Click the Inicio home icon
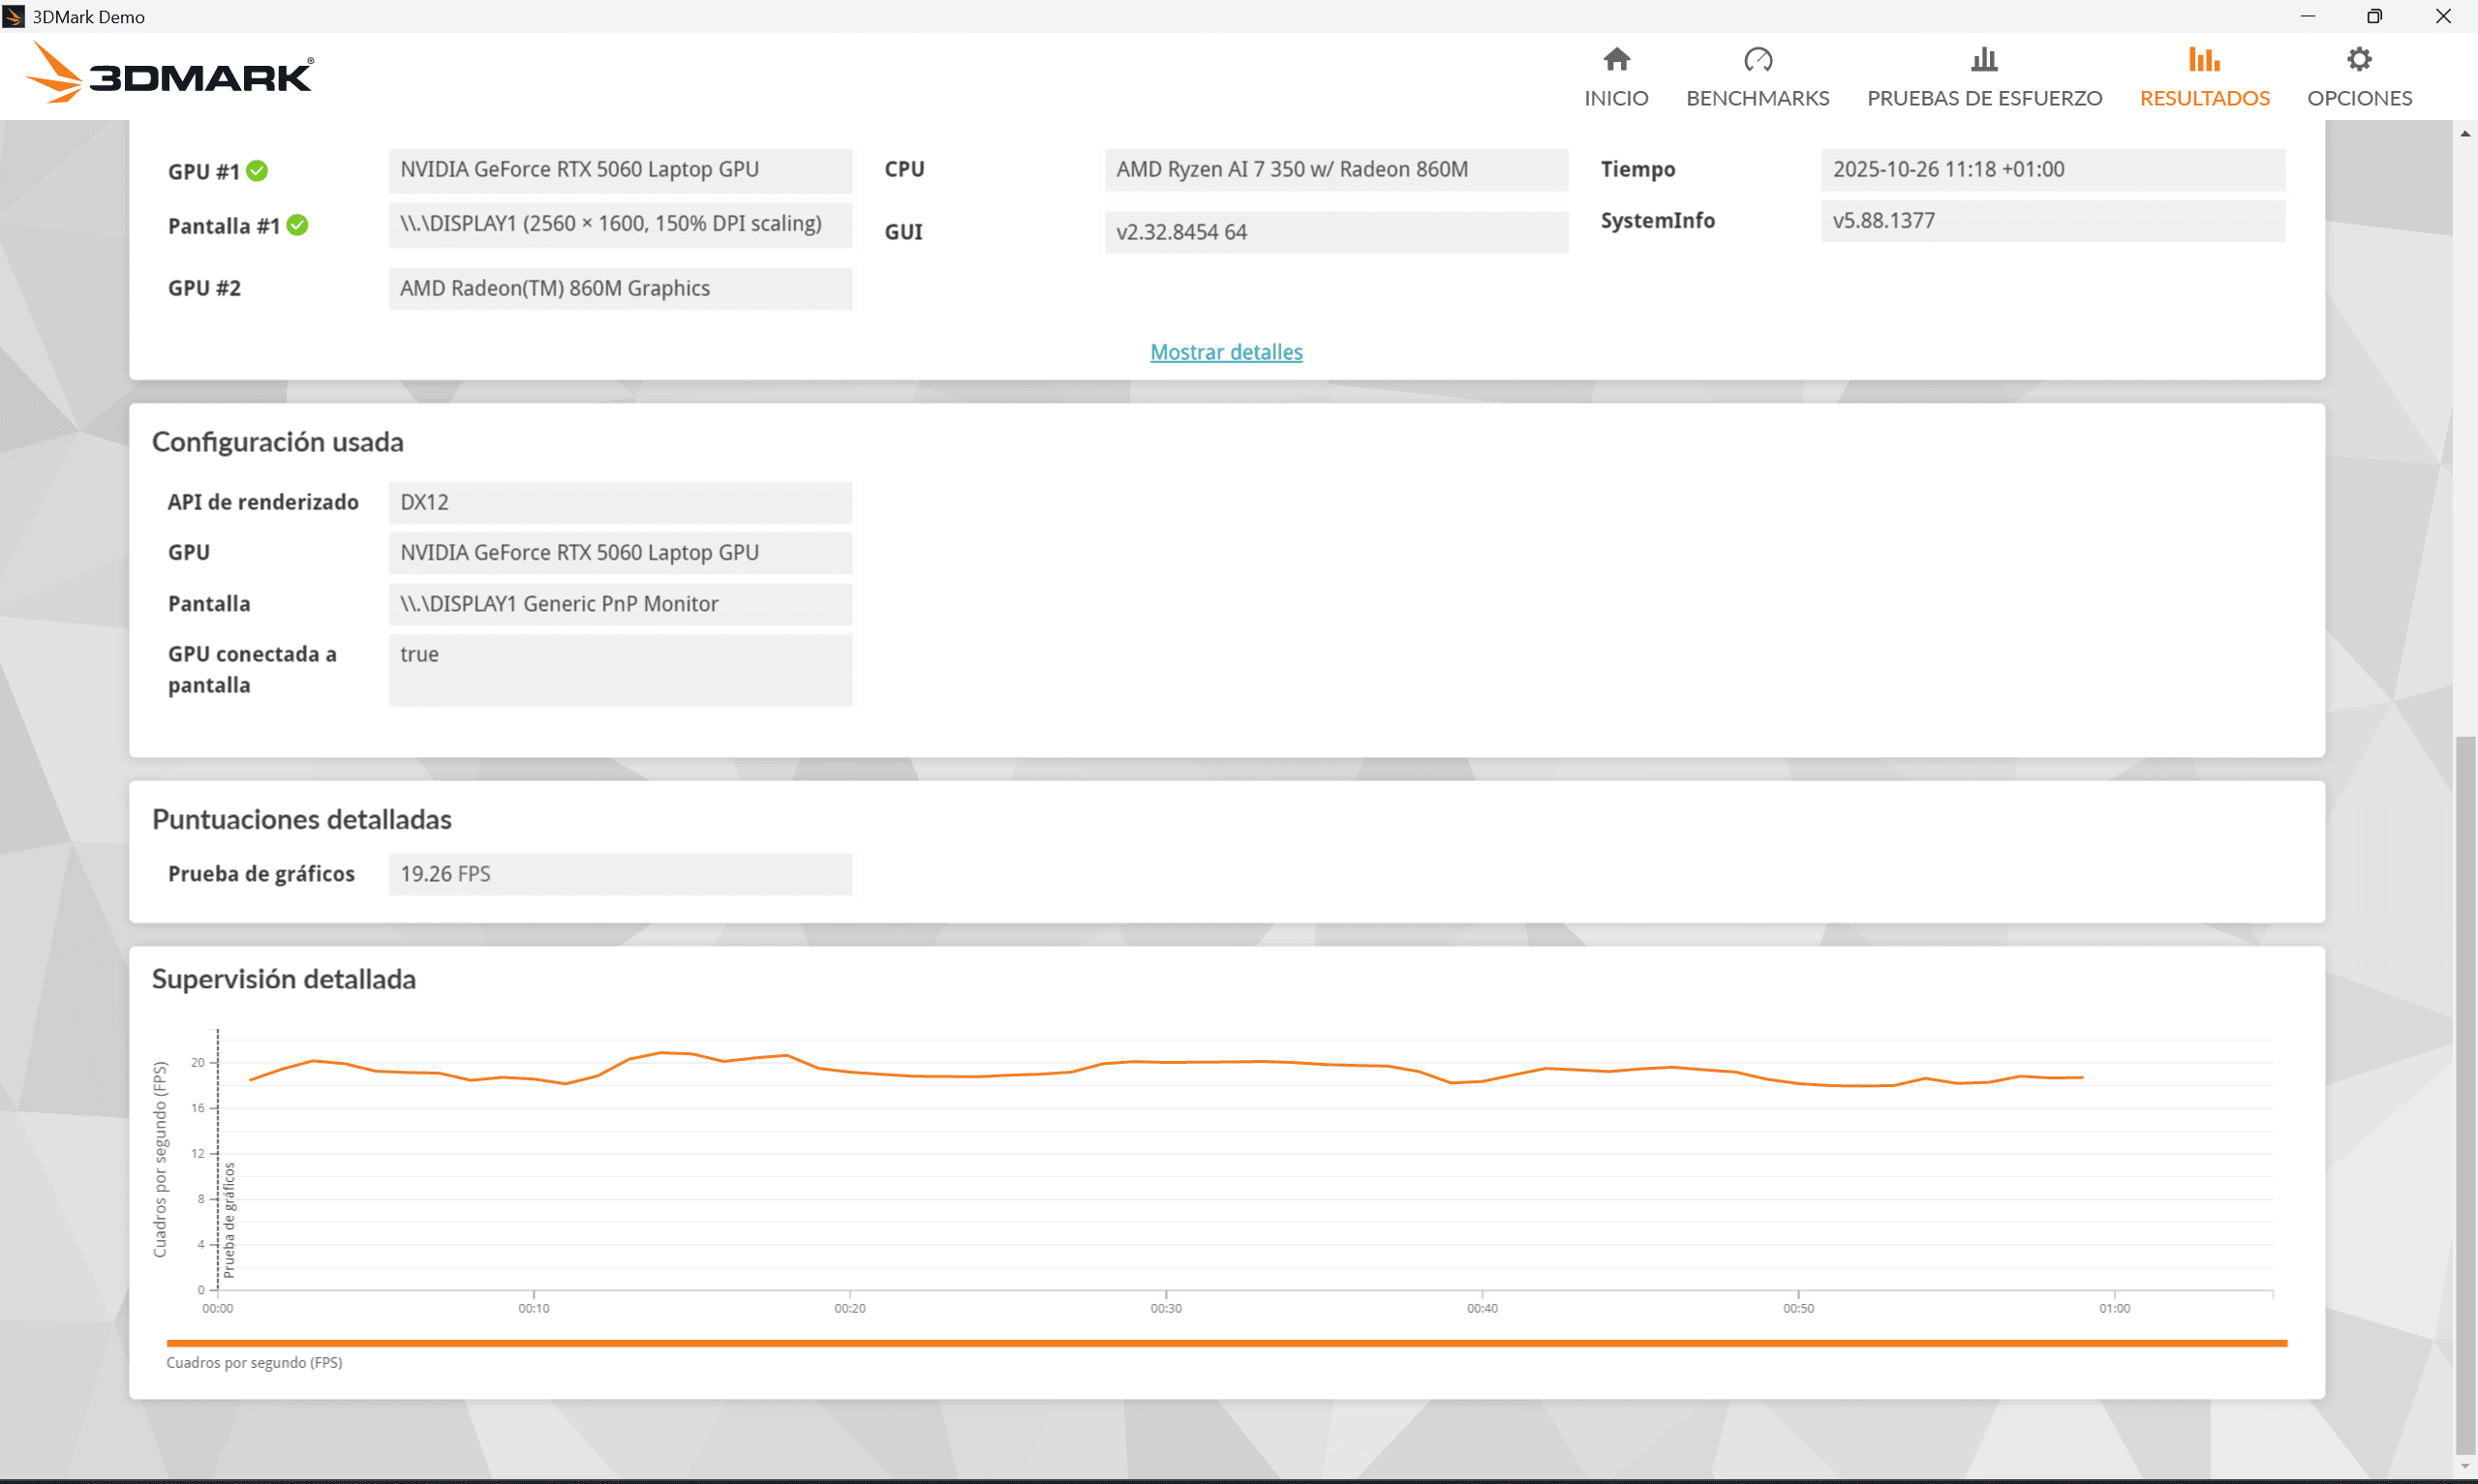The image size is (2478, 1484). click(1616, 60)
